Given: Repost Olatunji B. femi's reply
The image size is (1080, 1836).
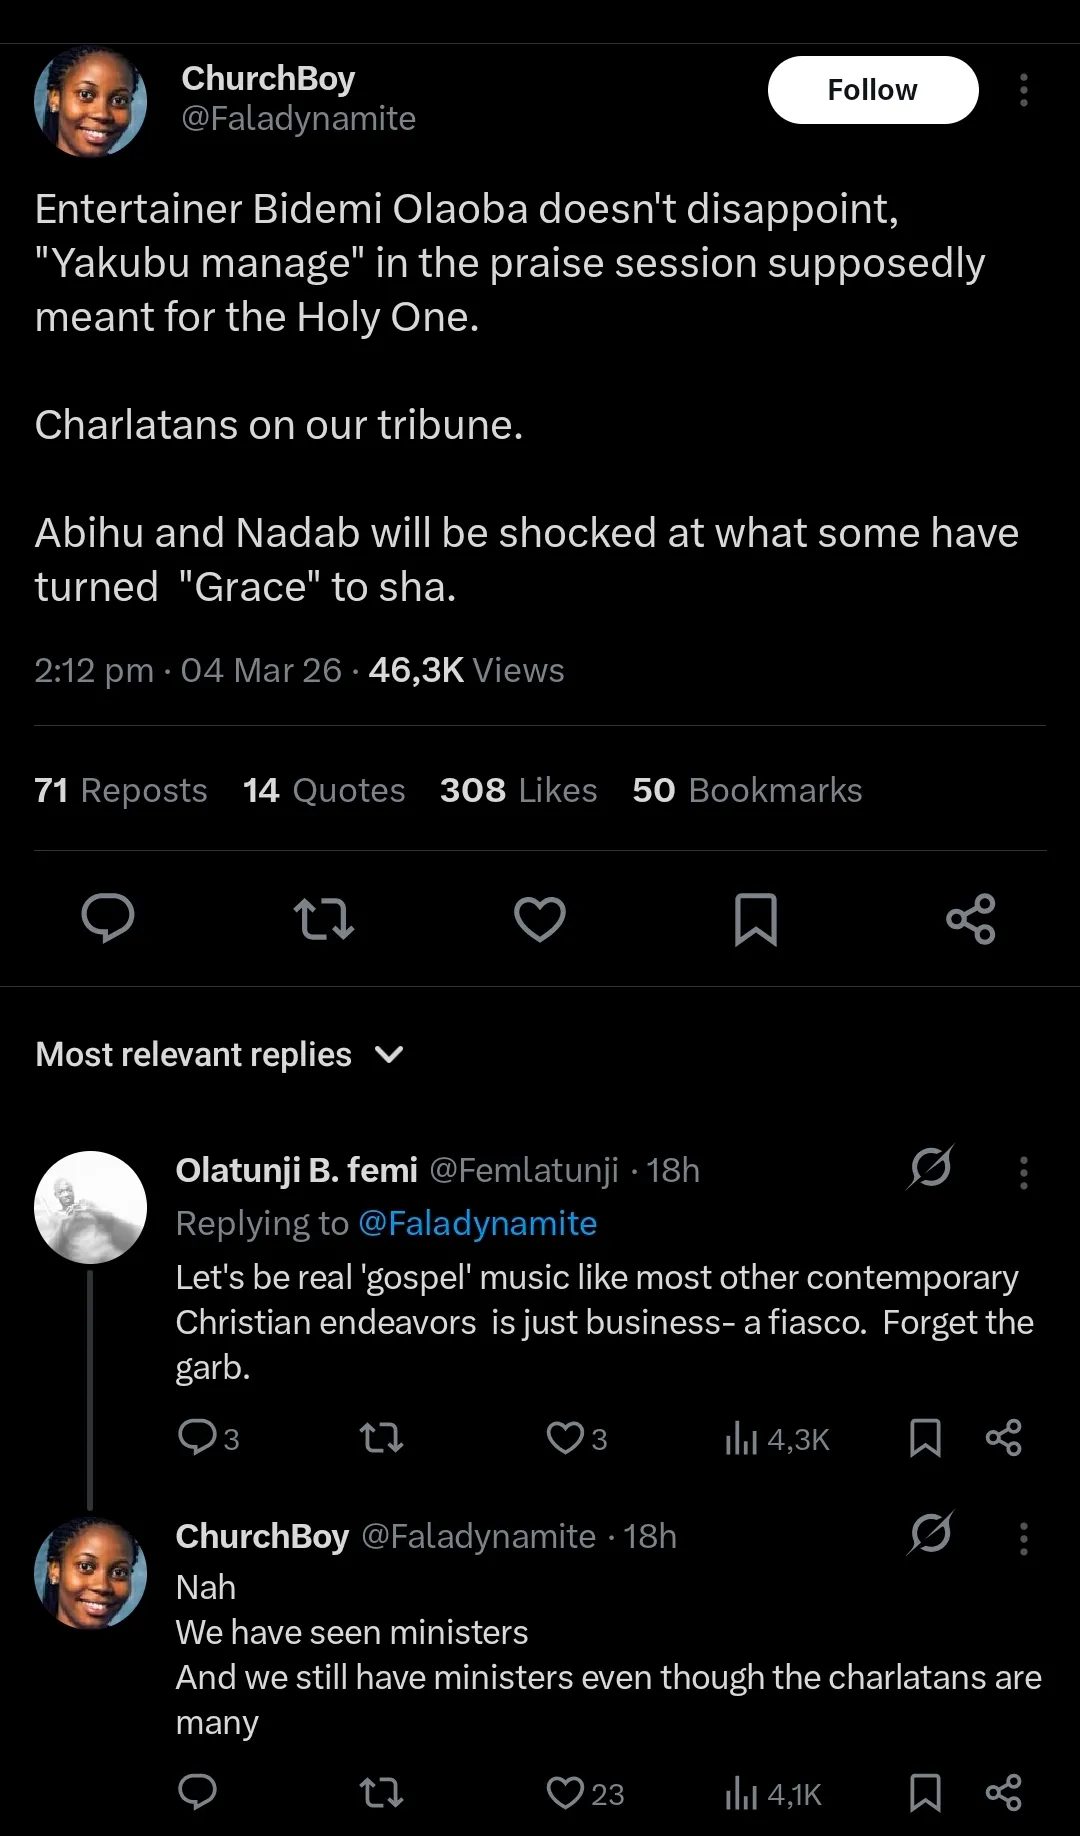Looking at the screenshot, I should pyautogui.click(x=381, y=1439).
